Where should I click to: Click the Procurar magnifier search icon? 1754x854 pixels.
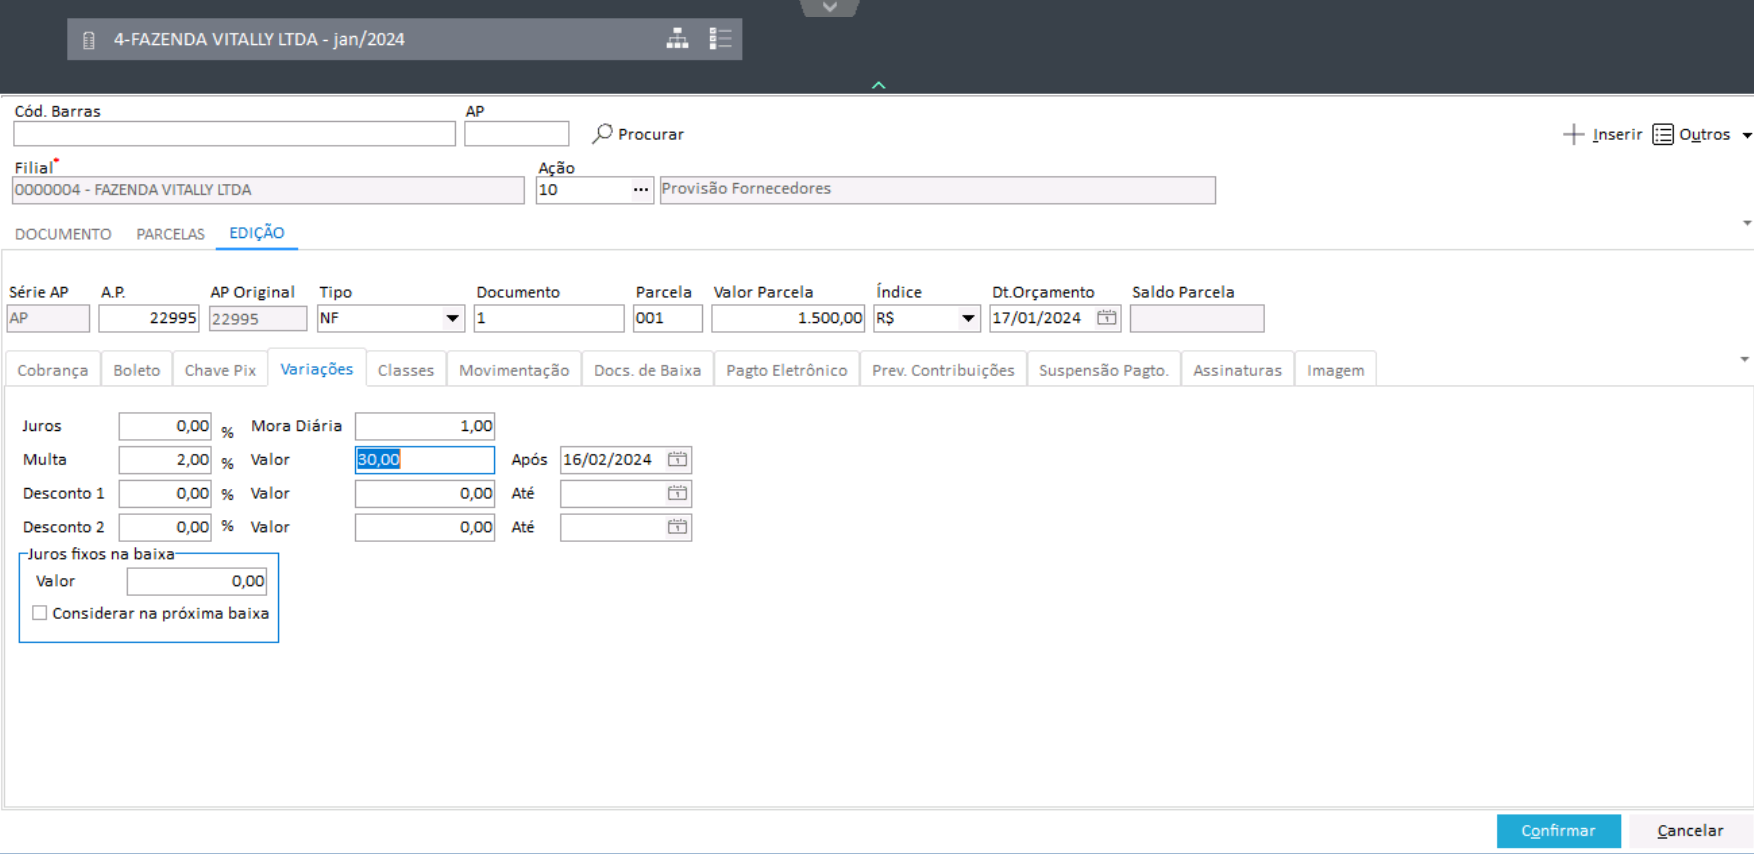[602, 133]
